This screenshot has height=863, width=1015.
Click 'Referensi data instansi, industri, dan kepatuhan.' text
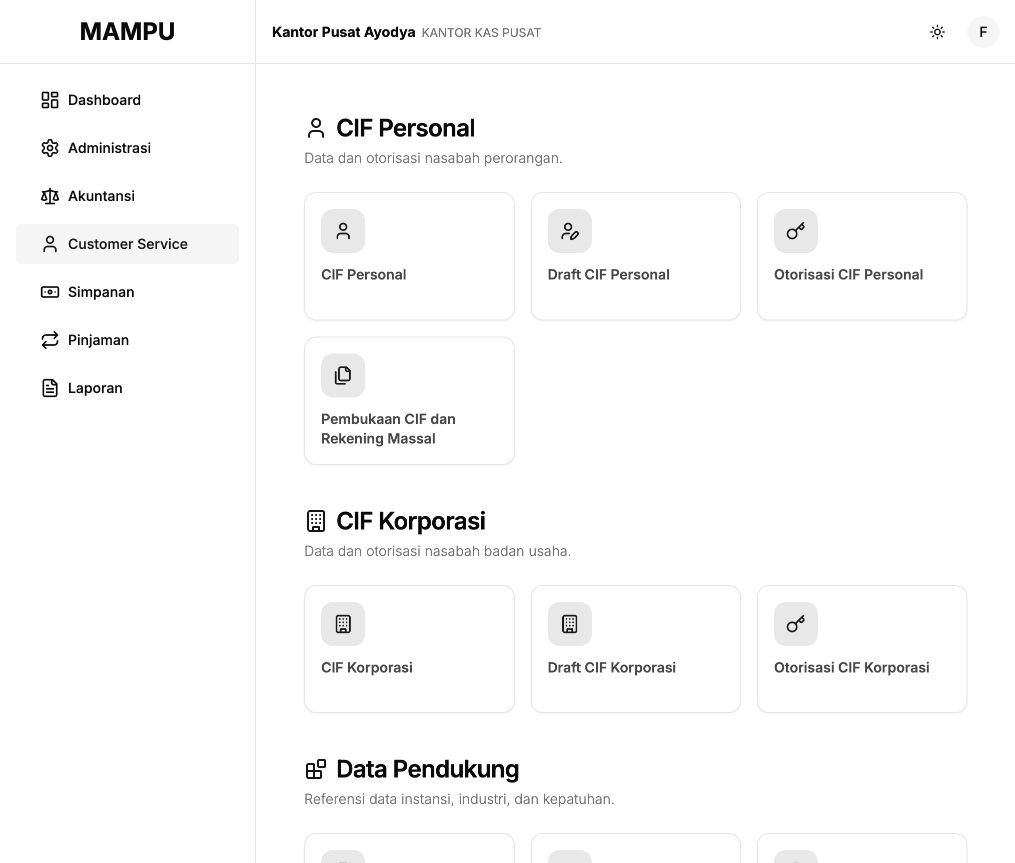[x=459, y=799]
